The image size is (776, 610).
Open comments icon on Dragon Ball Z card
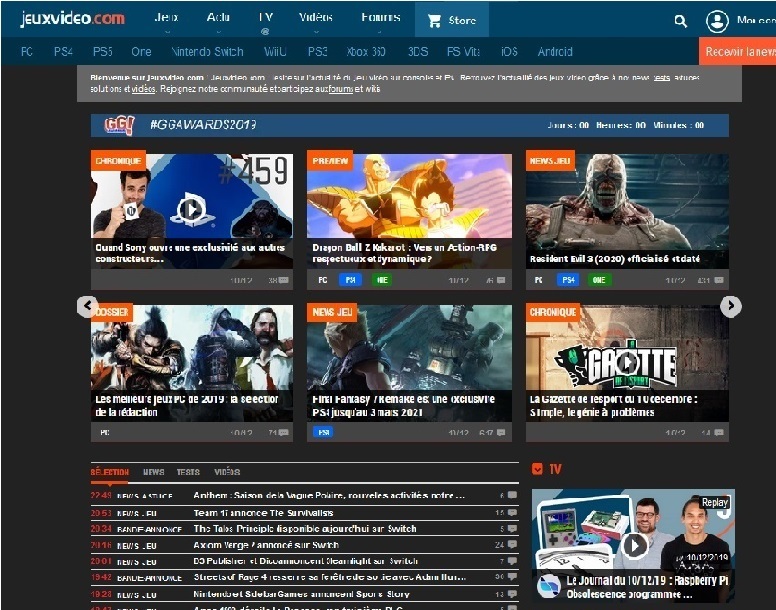click(501, 280)
